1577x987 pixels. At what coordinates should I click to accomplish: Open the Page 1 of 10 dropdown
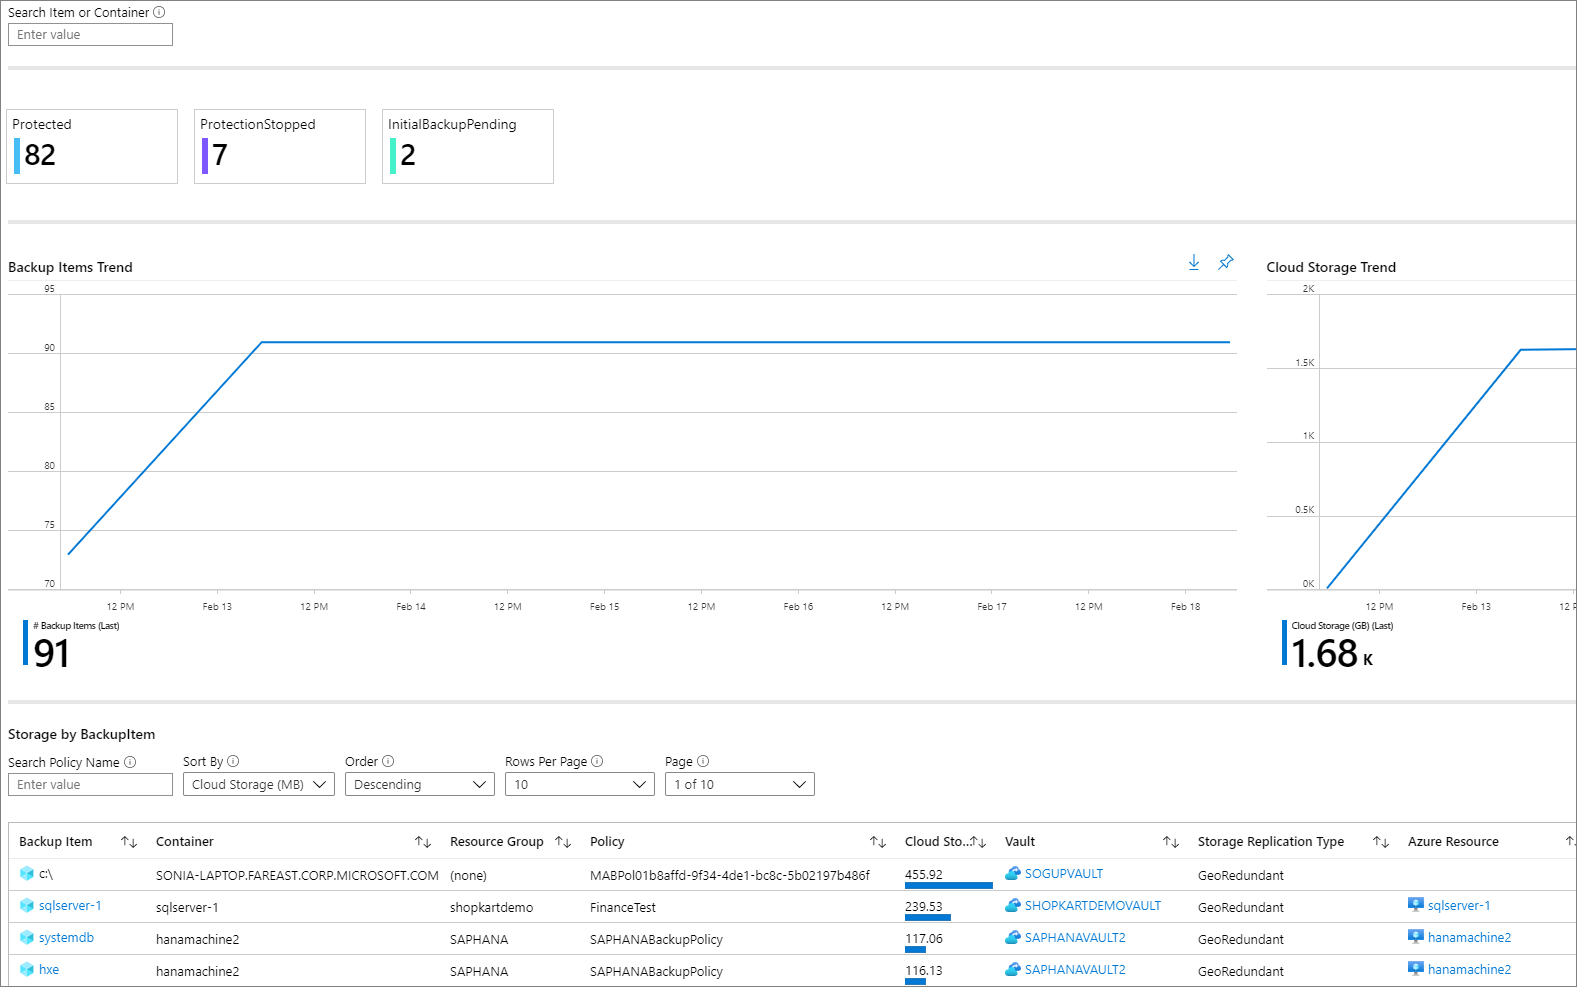[739, 785]
